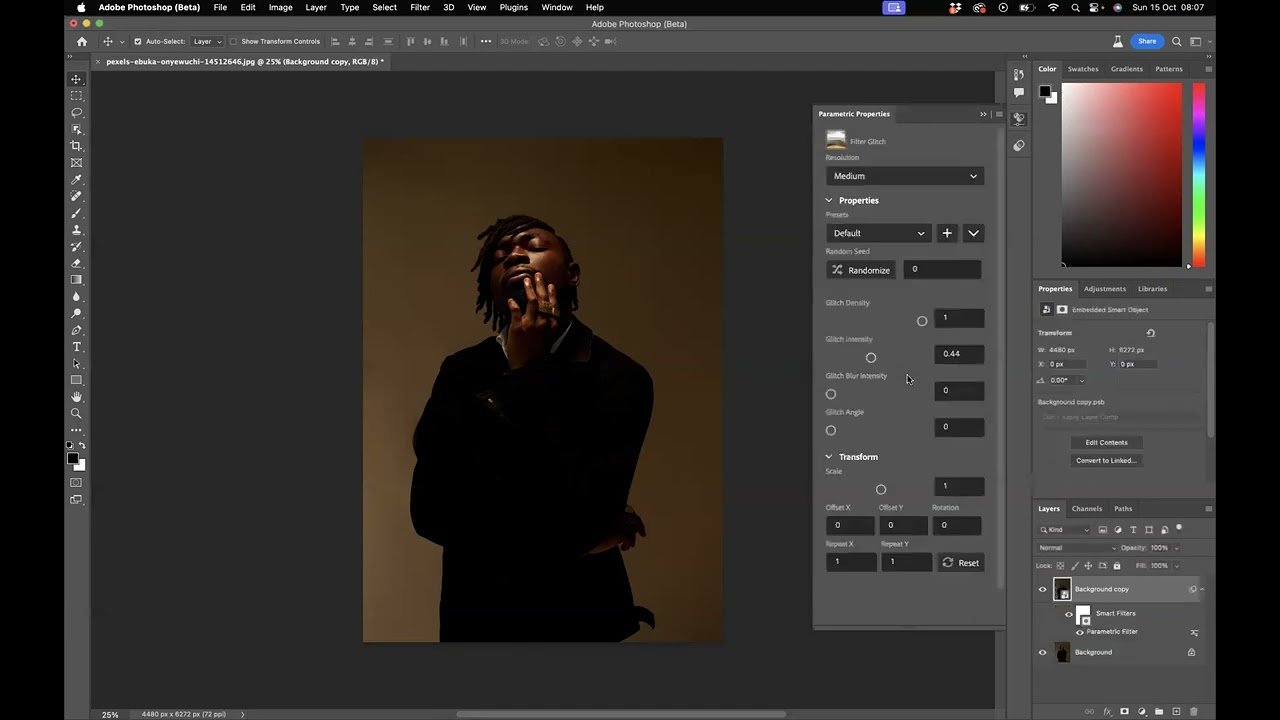Toggle Quick Mask mode icon
The width and height of the screenshot is (1280, 720).
pyautogui.click(x=76, y=482)
